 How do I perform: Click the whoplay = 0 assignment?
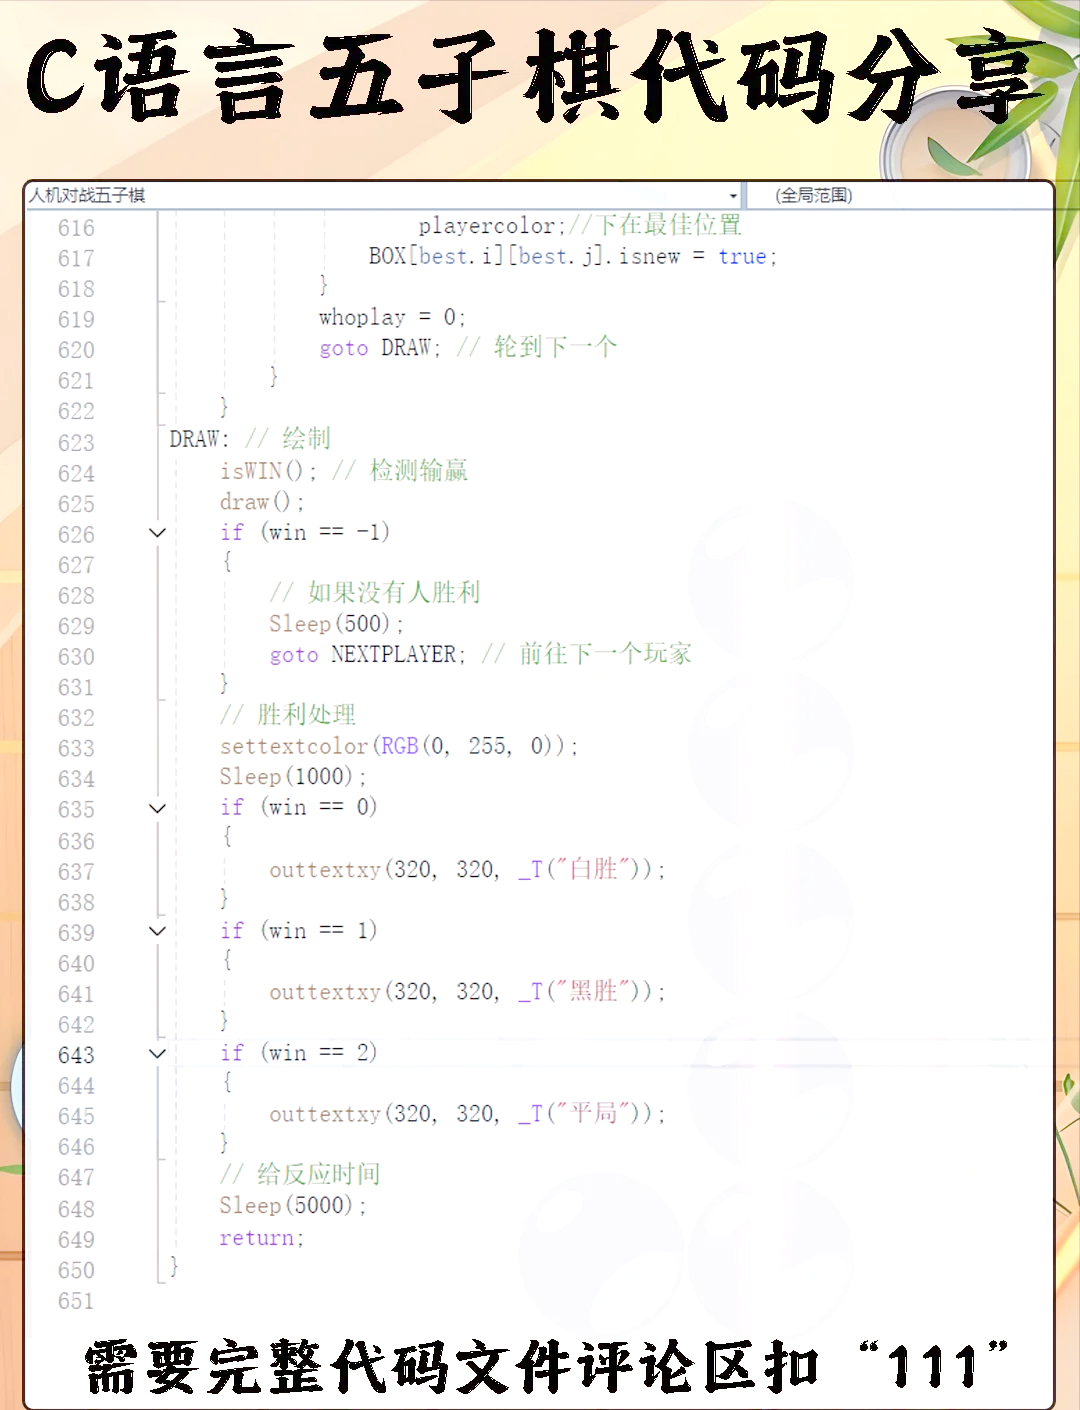[391, 318]
